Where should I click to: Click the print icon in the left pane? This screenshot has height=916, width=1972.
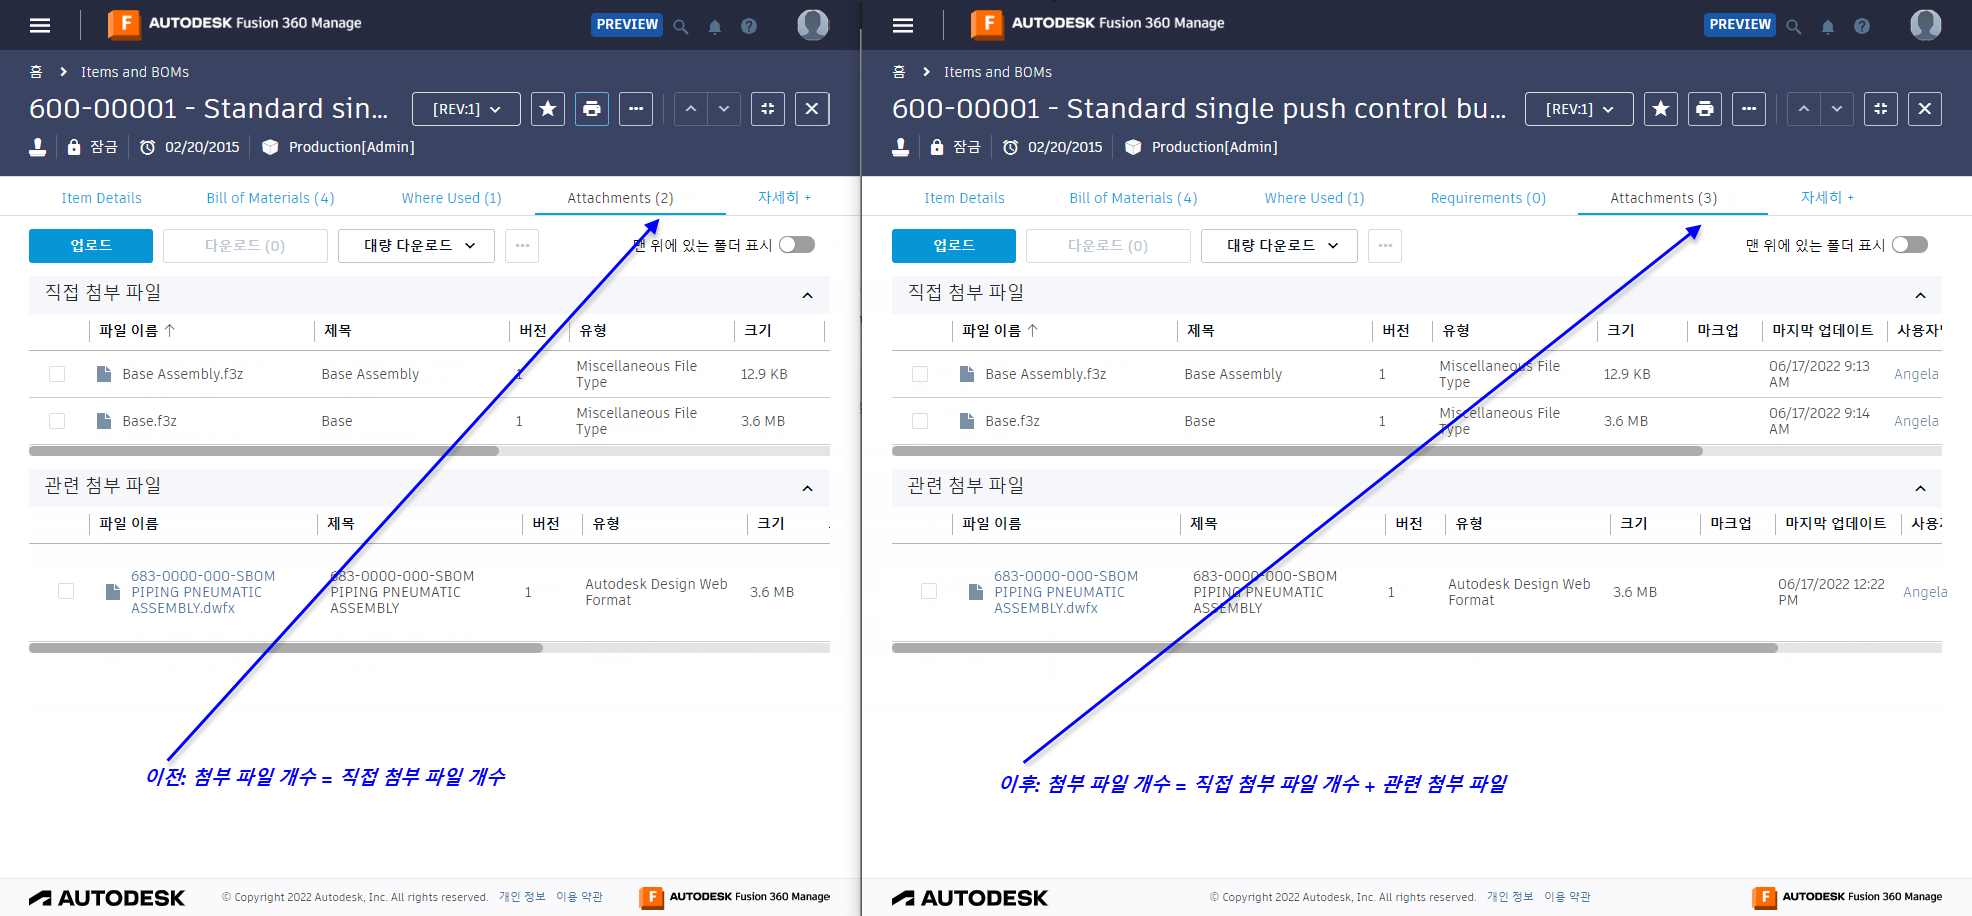pos(592,109)
